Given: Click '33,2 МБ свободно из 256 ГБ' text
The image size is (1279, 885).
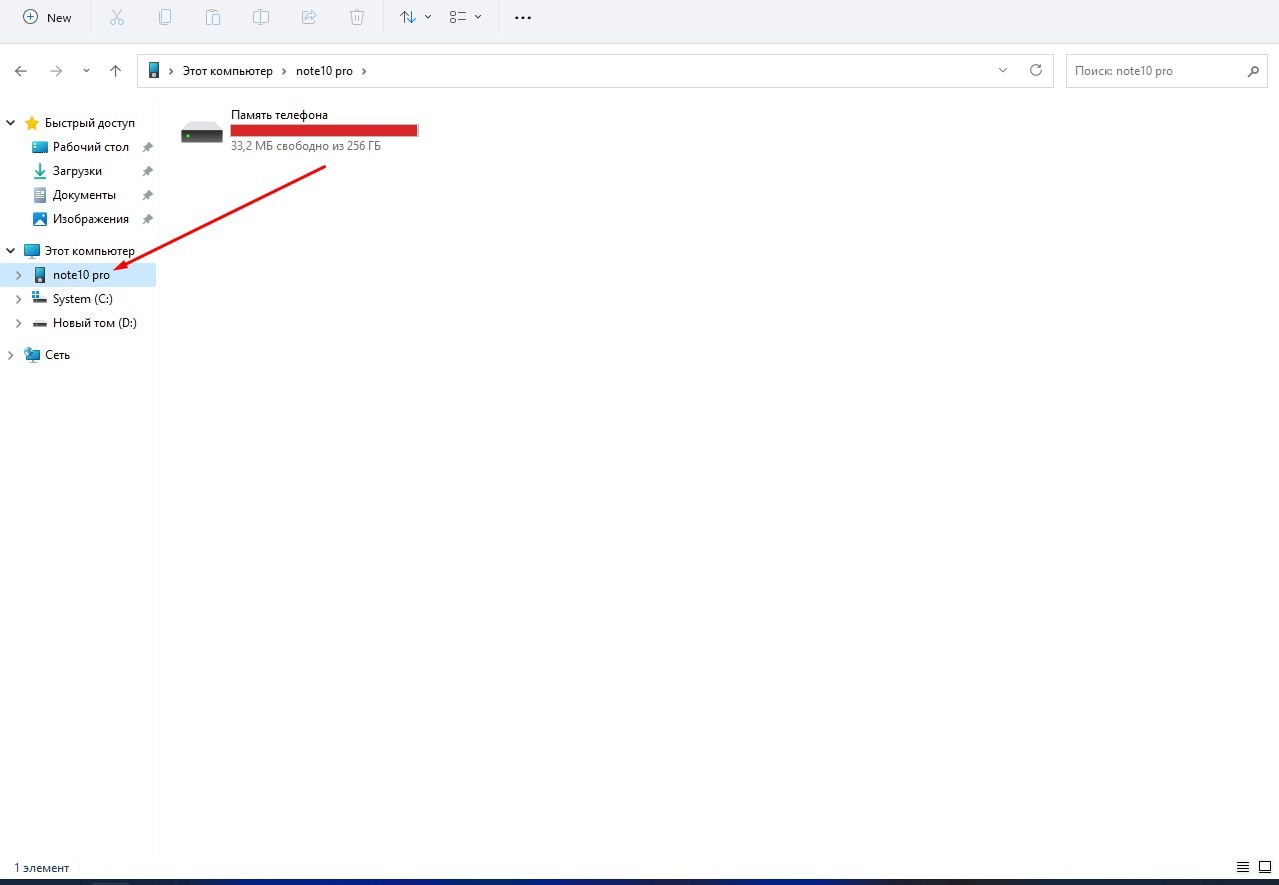Looking at the screenshot, I should (306, 146).
